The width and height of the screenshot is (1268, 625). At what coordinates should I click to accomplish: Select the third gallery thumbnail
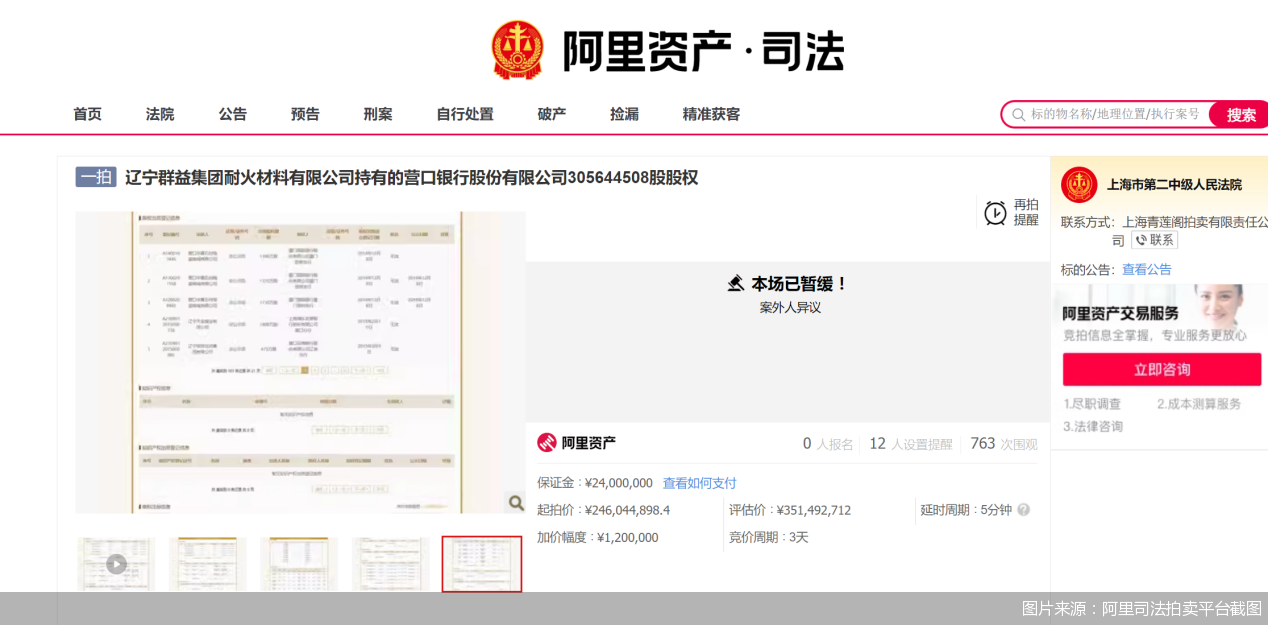299,564
